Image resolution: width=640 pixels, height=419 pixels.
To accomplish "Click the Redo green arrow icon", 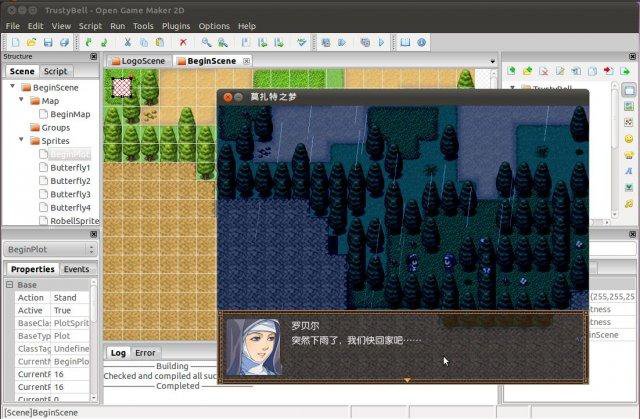I will point(104,42).
